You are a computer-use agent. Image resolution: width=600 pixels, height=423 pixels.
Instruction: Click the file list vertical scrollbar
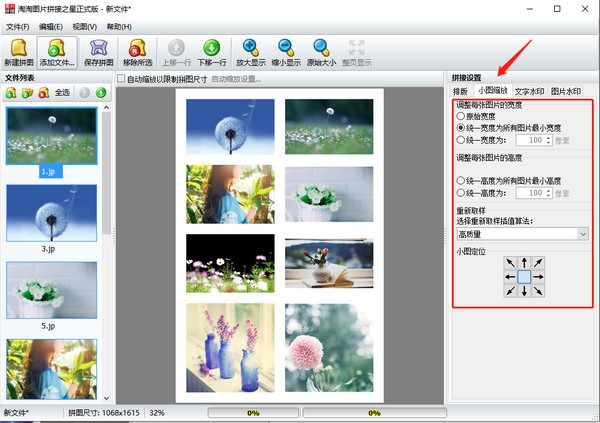[x=106, y=200]
